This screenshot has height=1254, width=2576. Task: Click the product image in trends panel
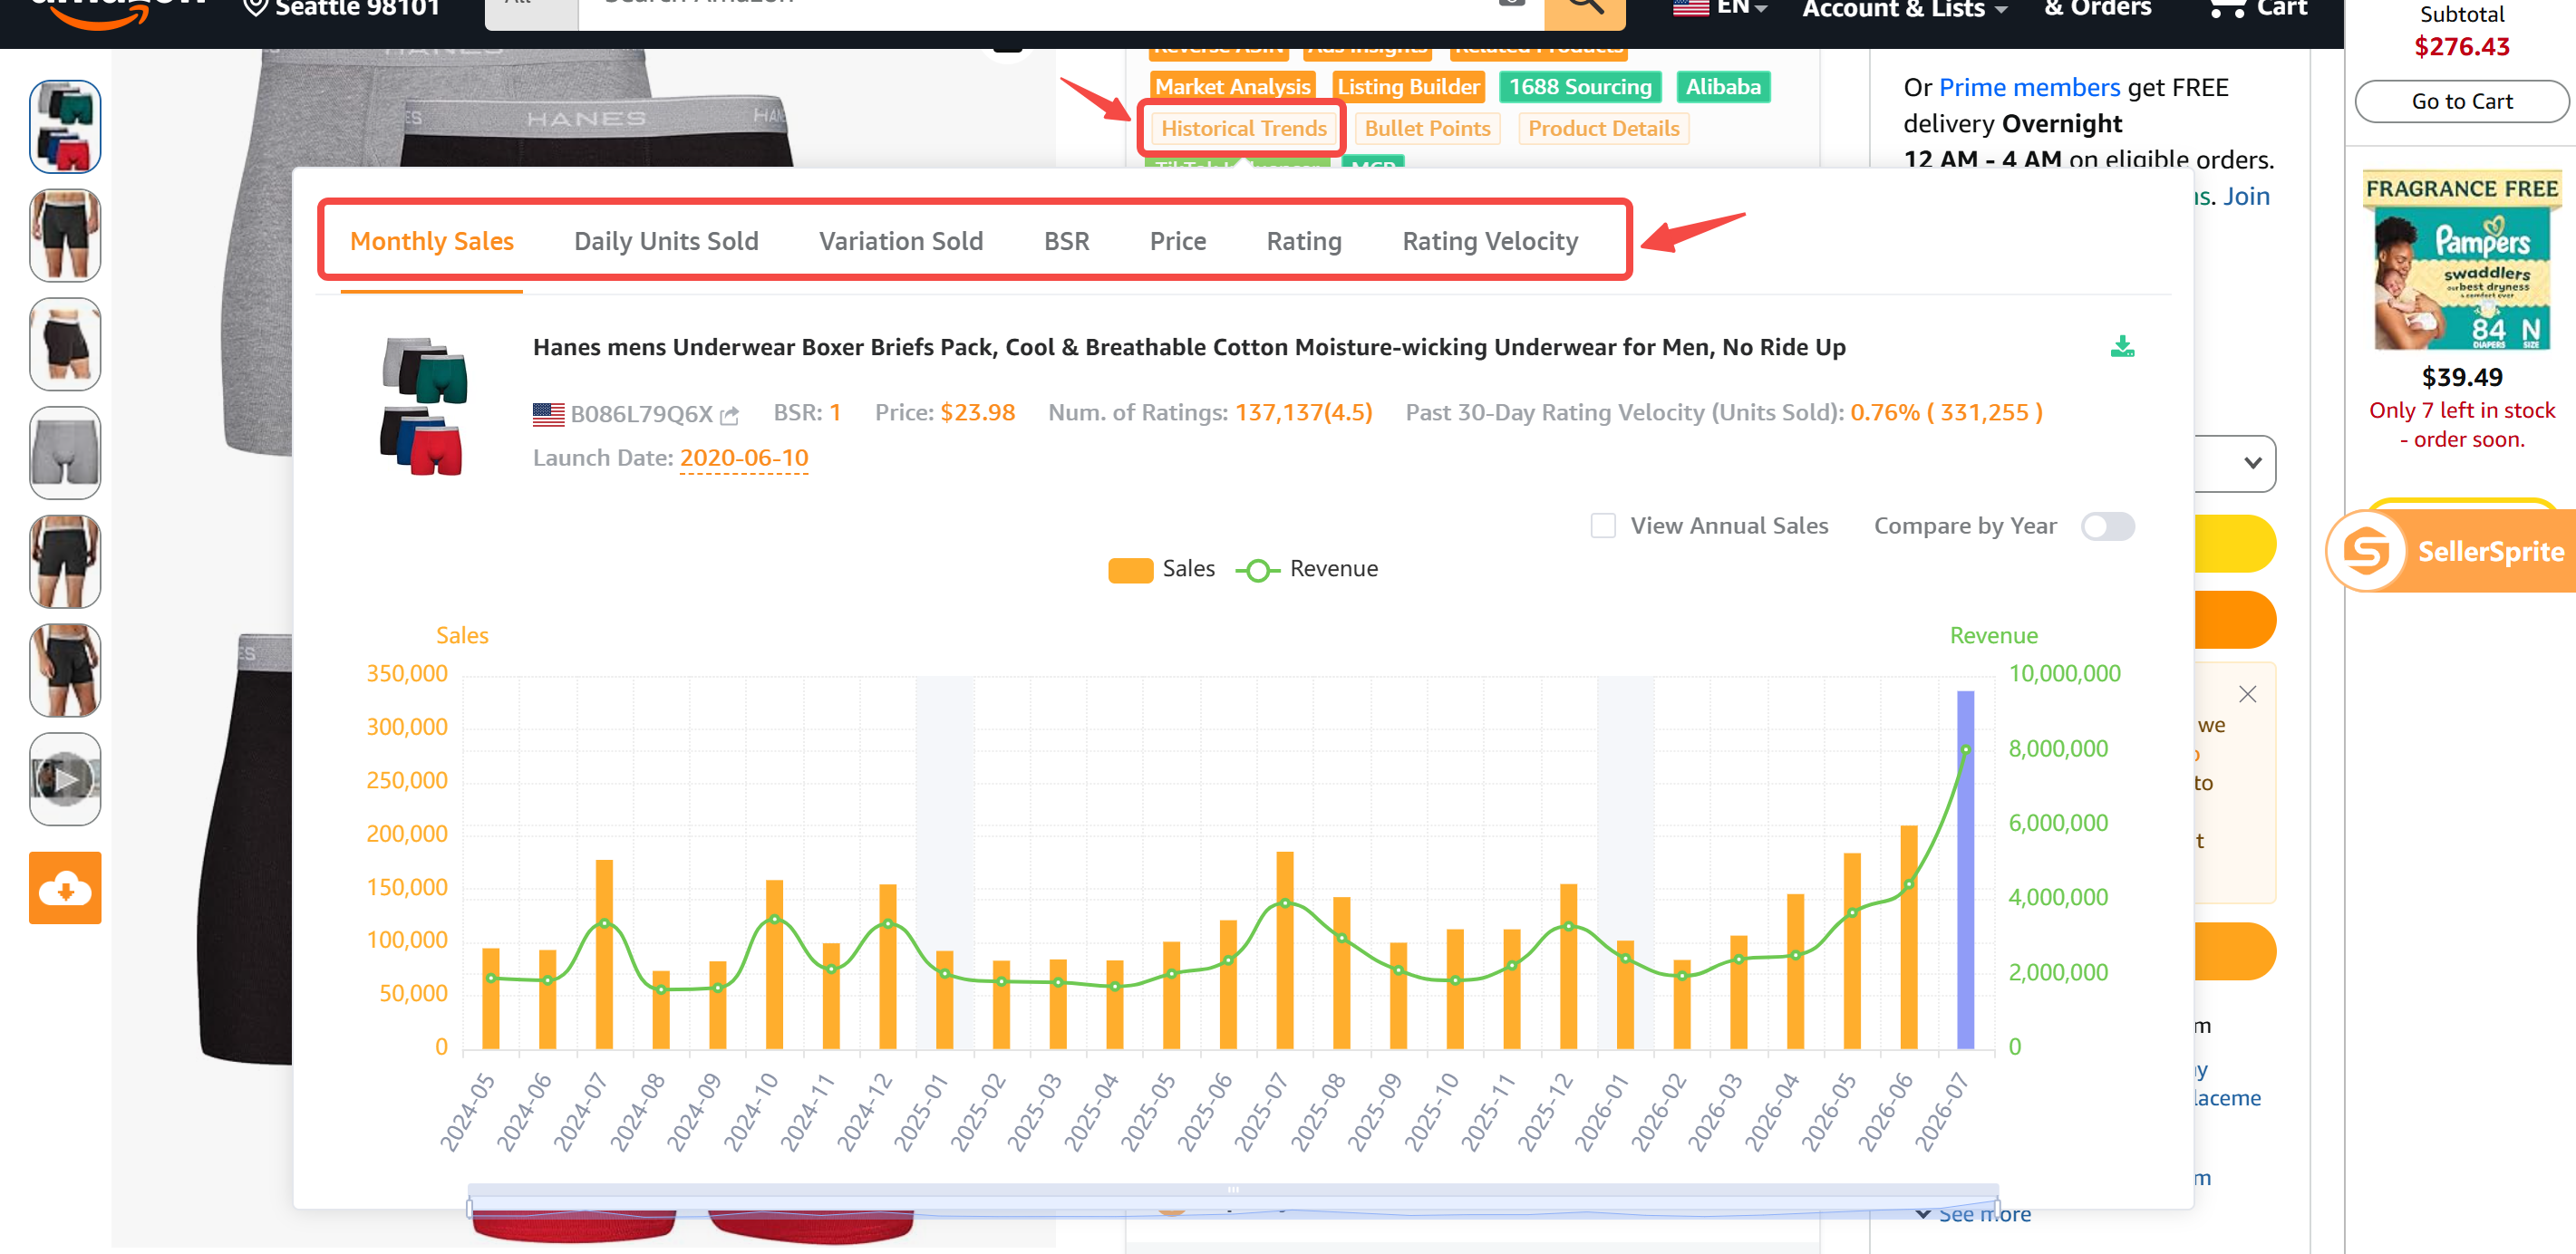pos(425,406)
